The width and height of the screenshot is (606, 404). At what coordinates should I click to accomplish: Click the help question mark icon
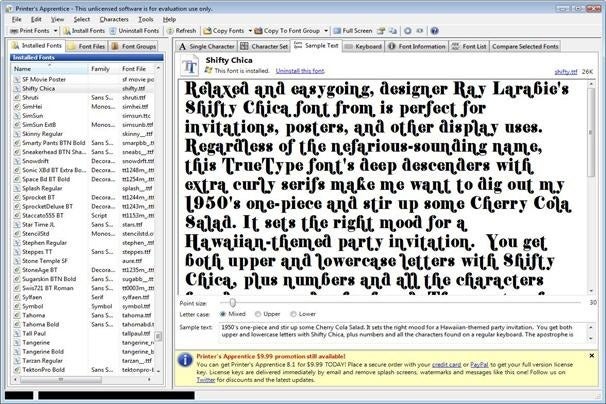[x=434, y=31]
